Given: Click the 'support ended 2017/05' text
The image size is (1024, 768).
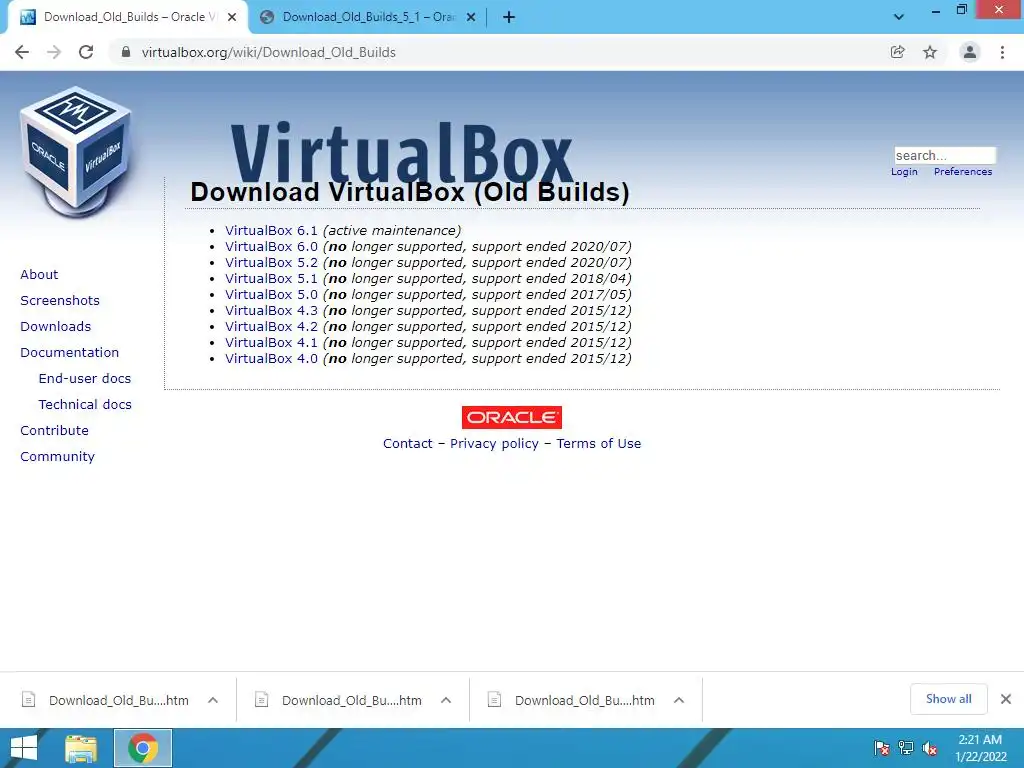Looking at the screenshot, I should (550, 295).
